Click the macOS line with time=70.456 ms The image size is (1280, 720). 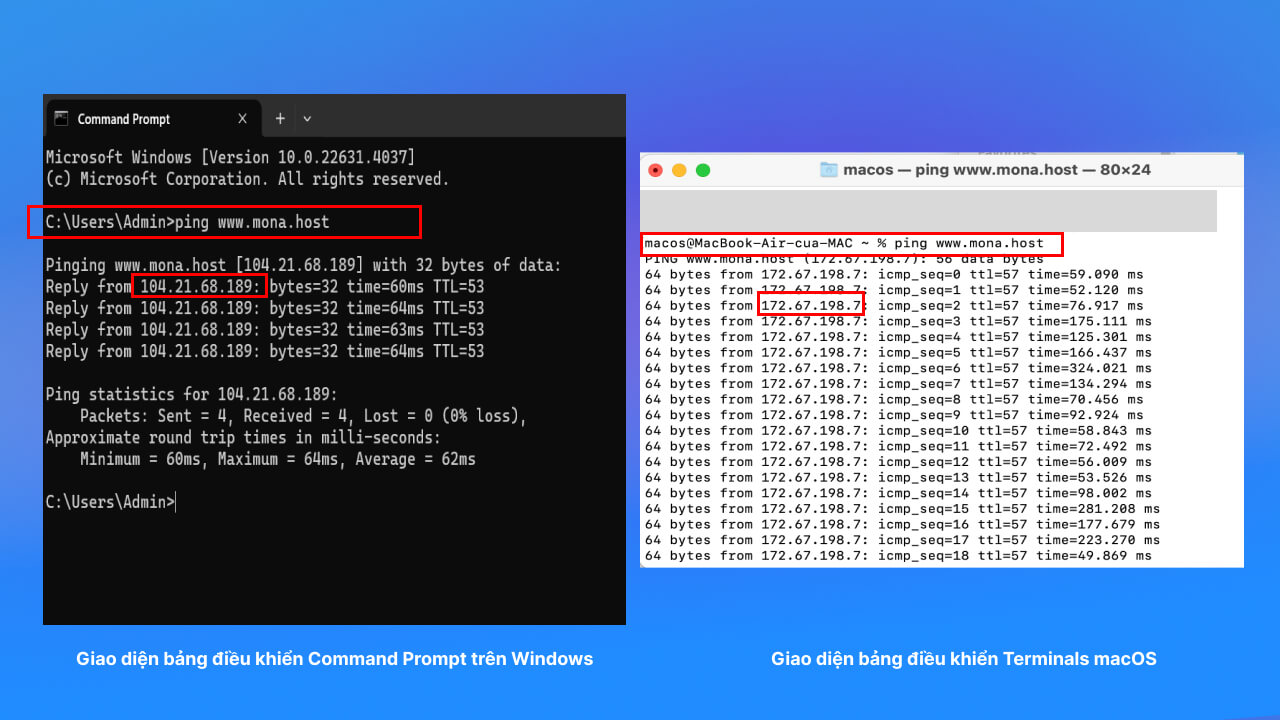coord(894,399)
